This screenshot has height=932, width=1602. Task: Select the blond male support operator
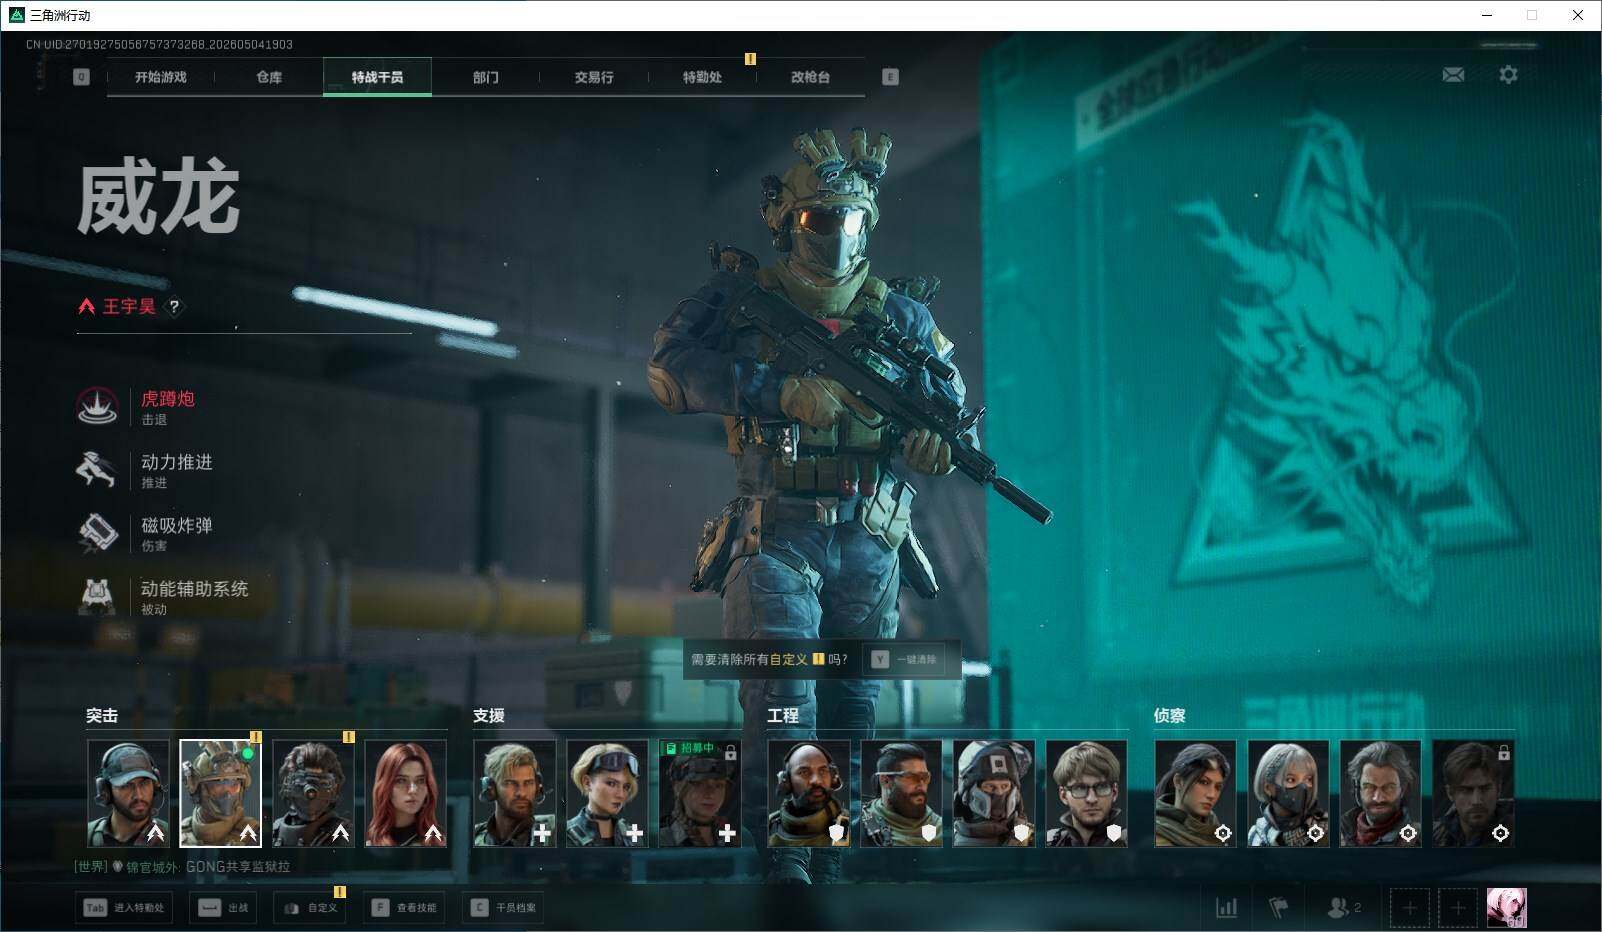pos(514,793)
